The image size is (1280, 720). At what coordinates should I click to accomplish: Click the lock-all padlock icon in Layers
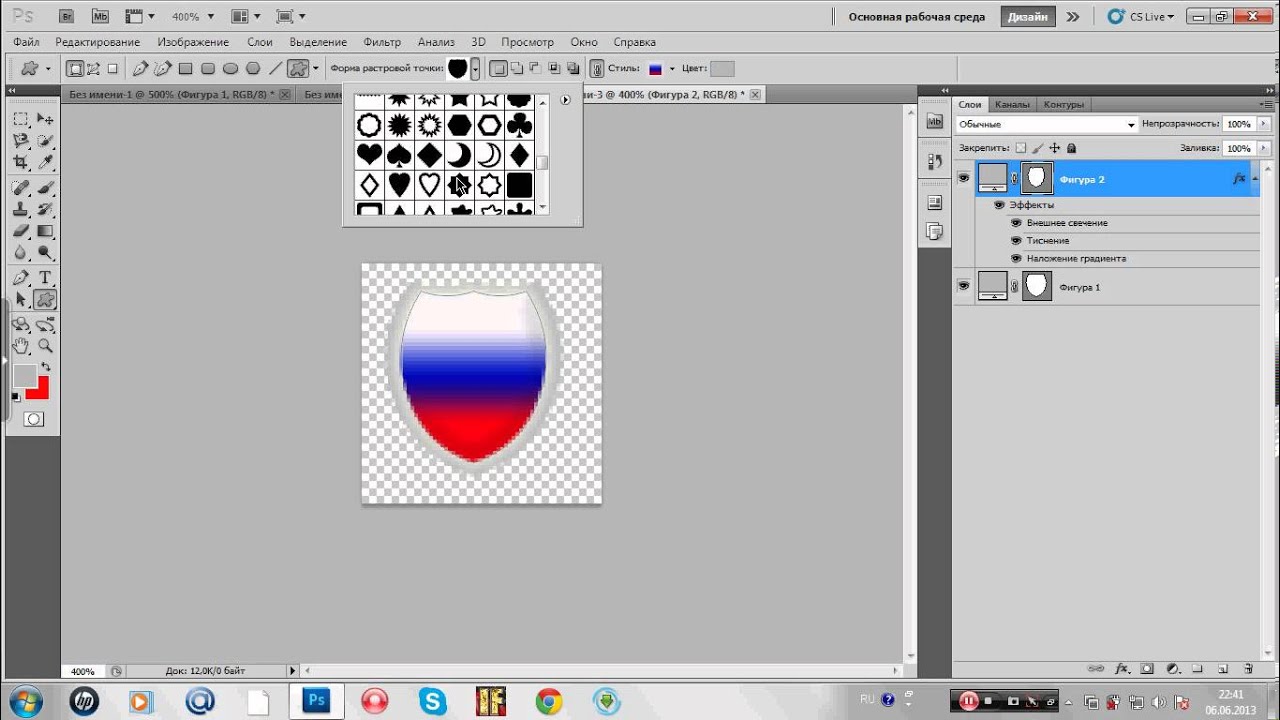[x=1070, y=148]
